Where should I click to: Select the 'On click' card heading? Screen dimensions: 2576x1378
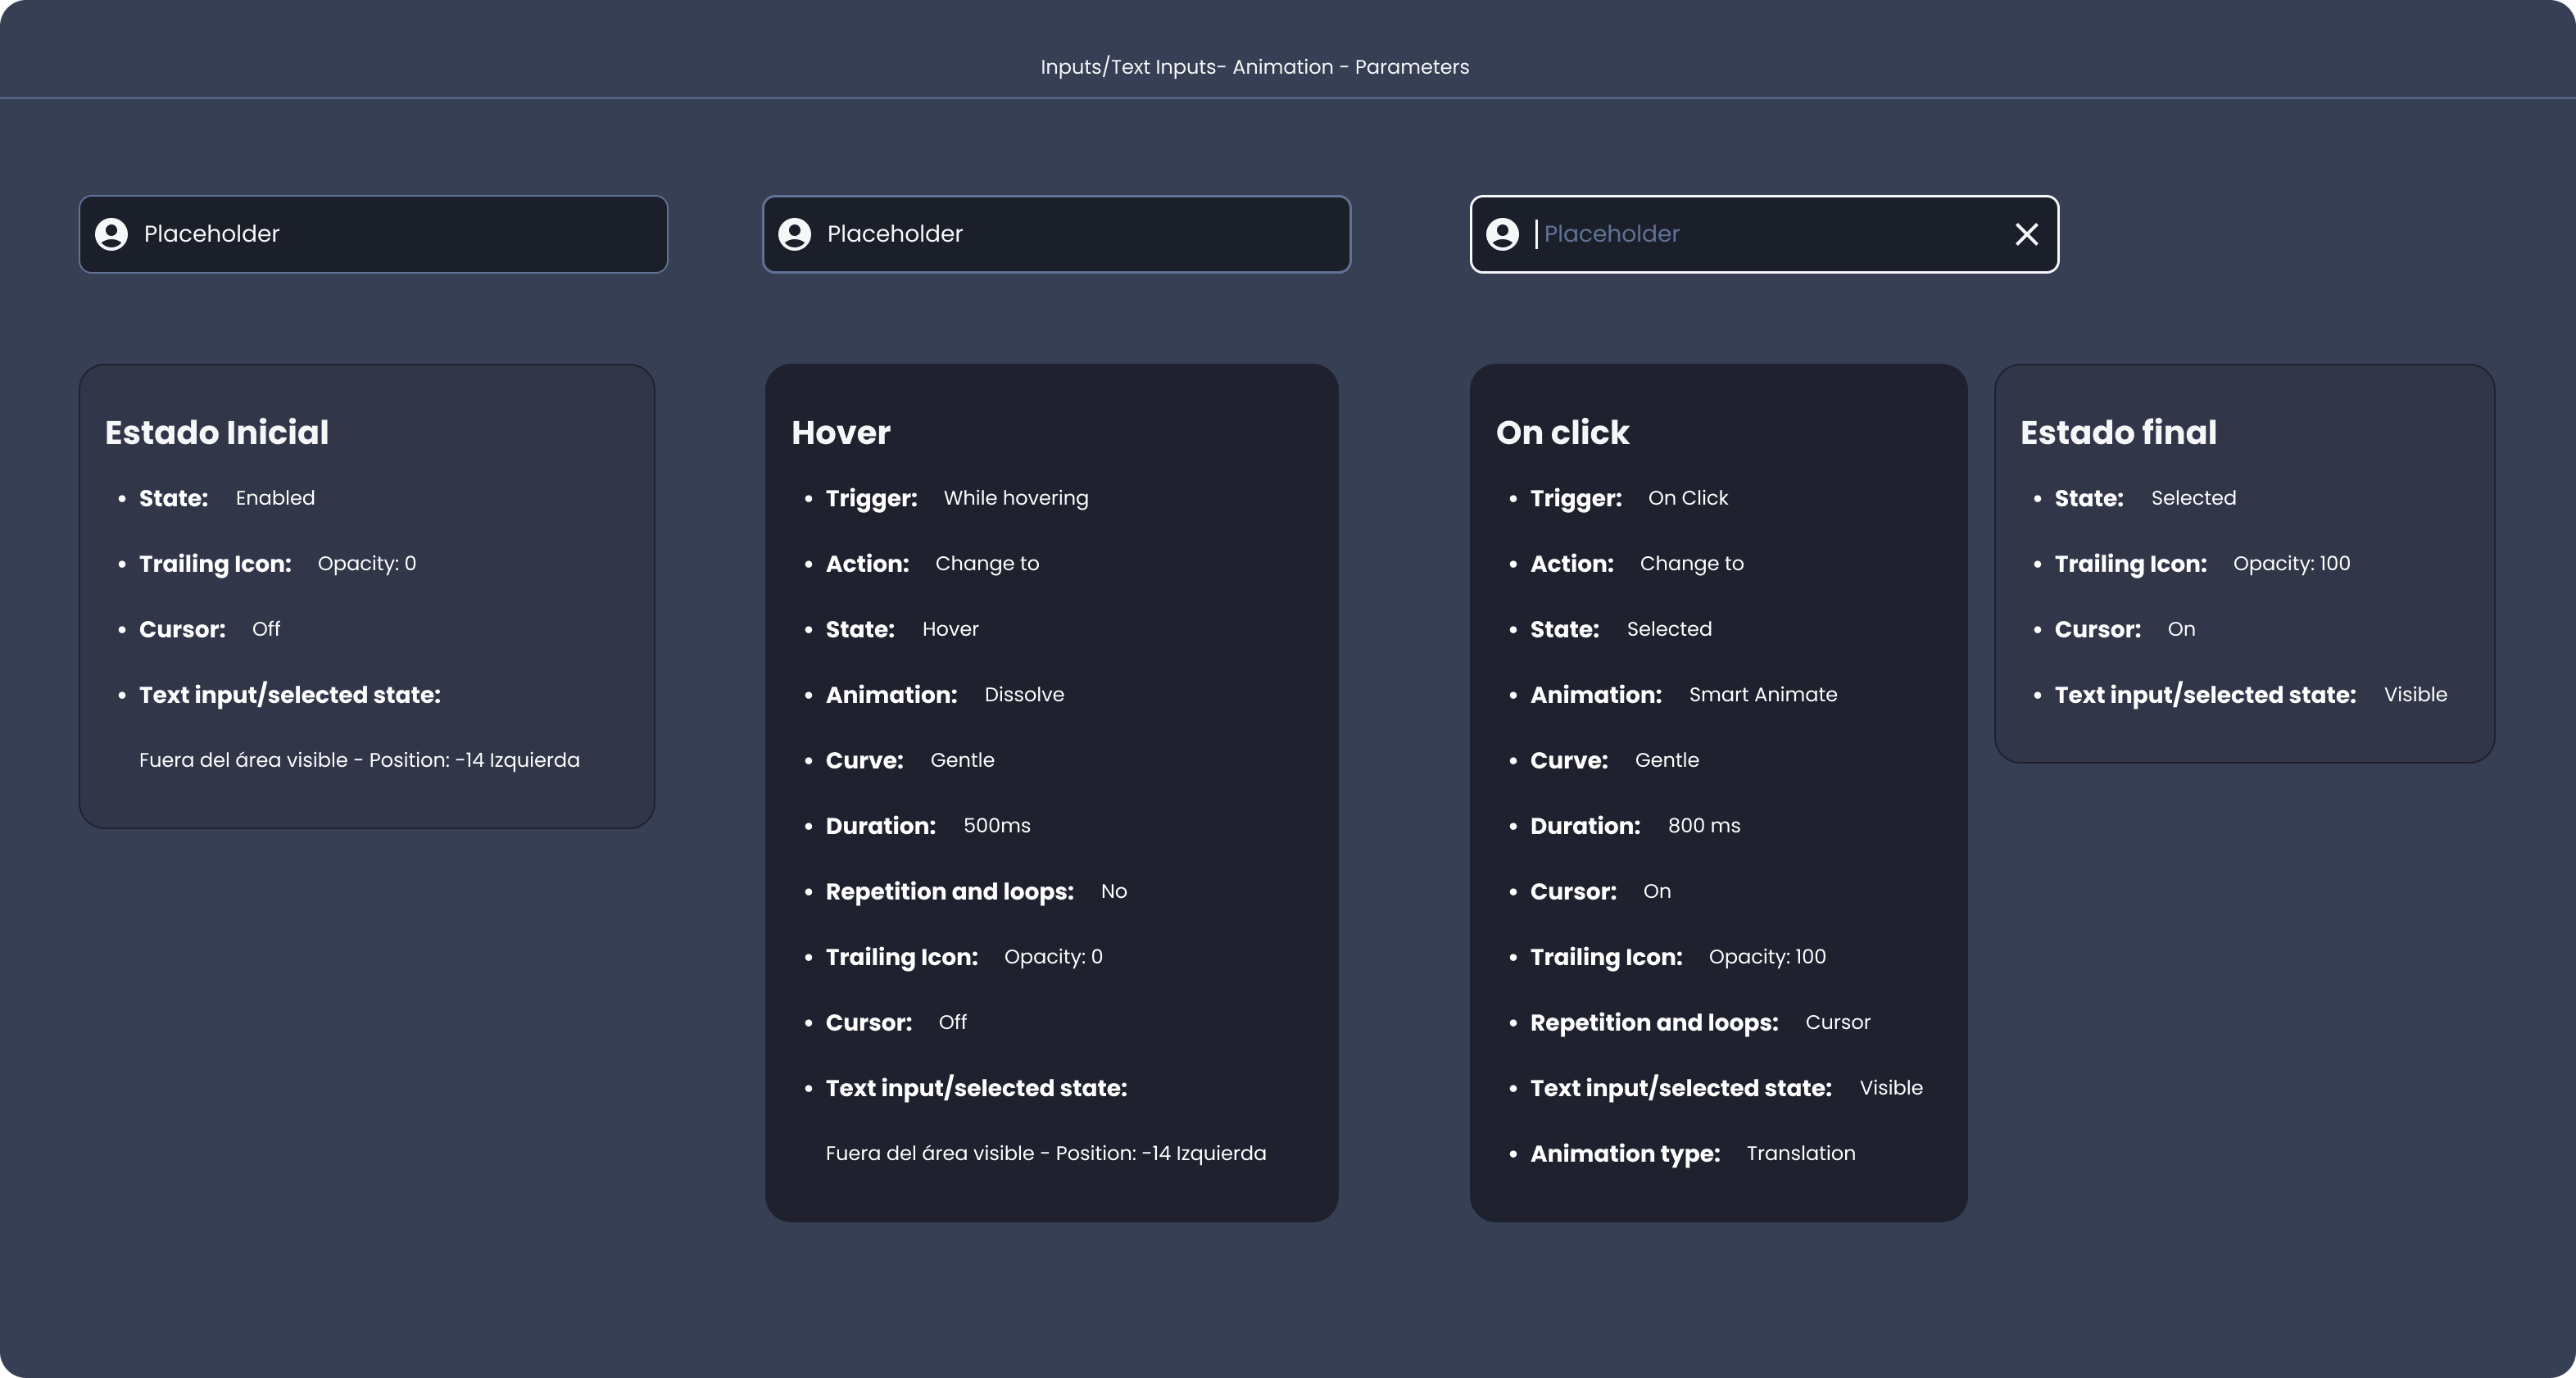point(1562,432)
